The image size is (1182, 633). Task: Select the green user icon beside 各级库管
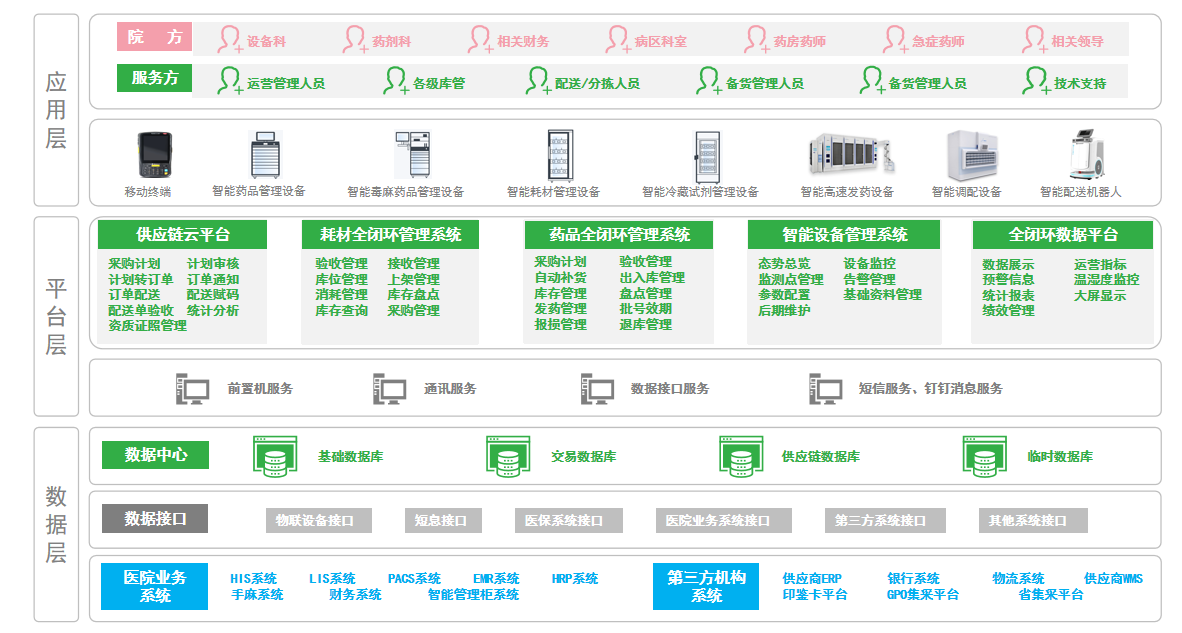tap(396, 81)
